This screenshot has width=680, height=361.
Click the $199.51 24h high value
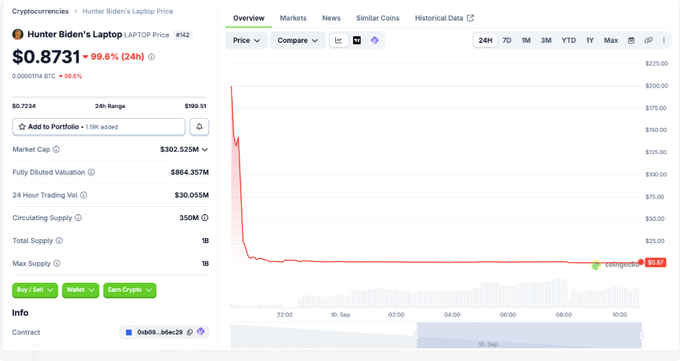pyautogui.click(x=196, y=106)
